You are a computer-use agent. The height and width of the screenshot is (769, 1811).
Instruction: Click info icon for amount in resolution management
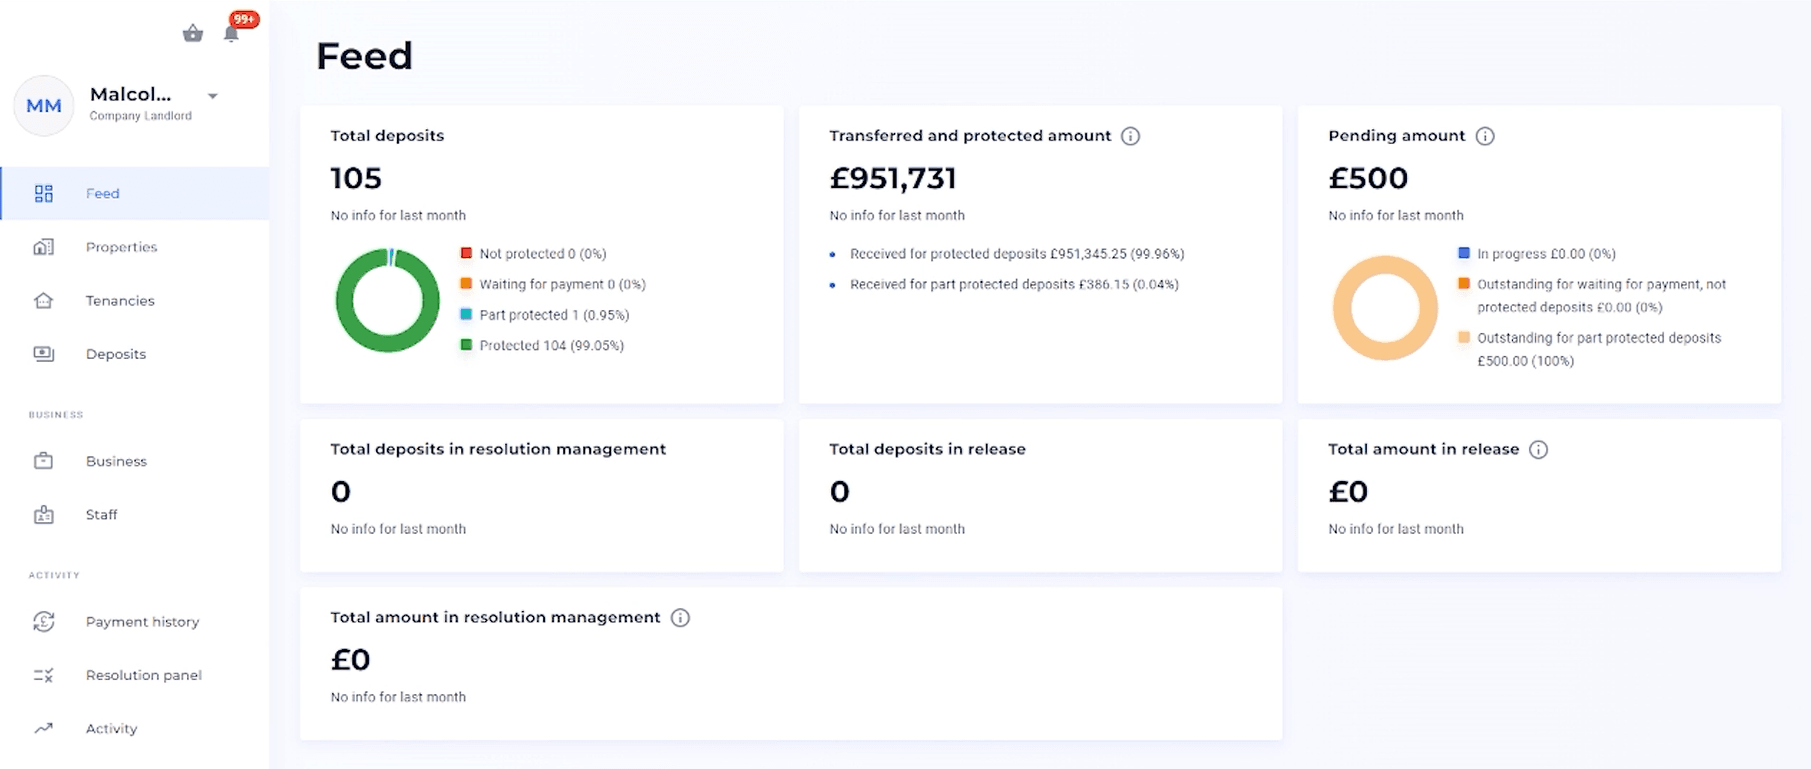click(x=680, y=618)
